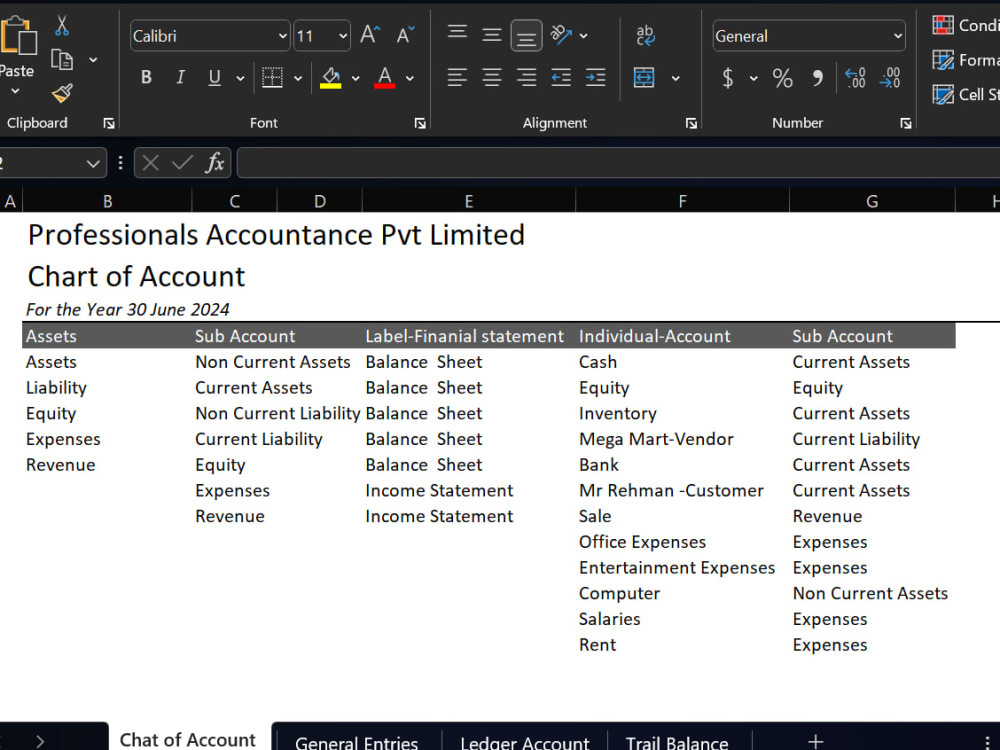The width and height of the screenshot is (1000, 750).
Task: Expand underline options arrow
Action: [x=240, y=78]
